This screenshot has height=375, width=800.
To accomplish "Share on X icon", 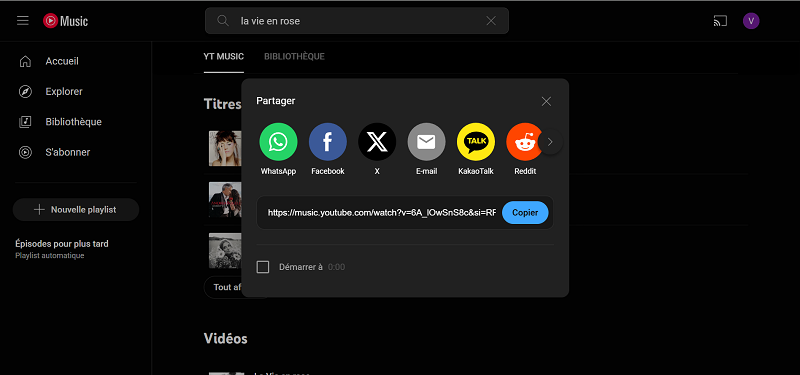I will [x=377, y=142].
